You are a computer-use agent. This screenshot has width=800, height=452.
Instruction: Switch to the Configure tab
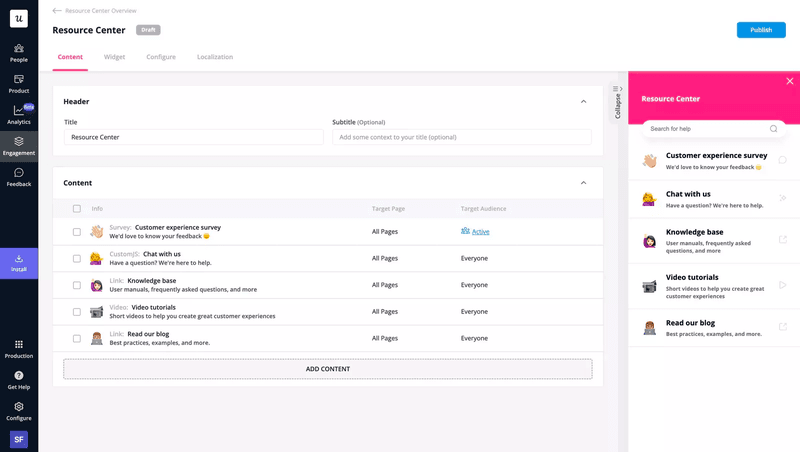point(161,57)
